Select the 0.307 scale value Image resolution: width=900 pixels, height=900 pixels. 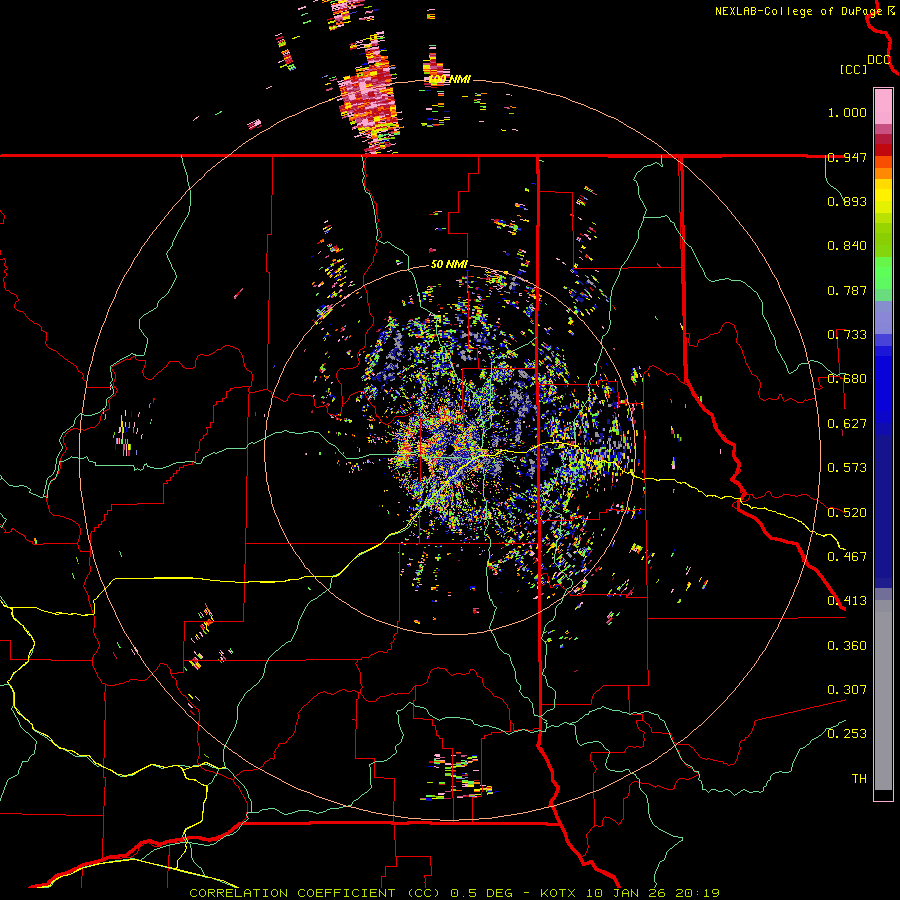847,690
